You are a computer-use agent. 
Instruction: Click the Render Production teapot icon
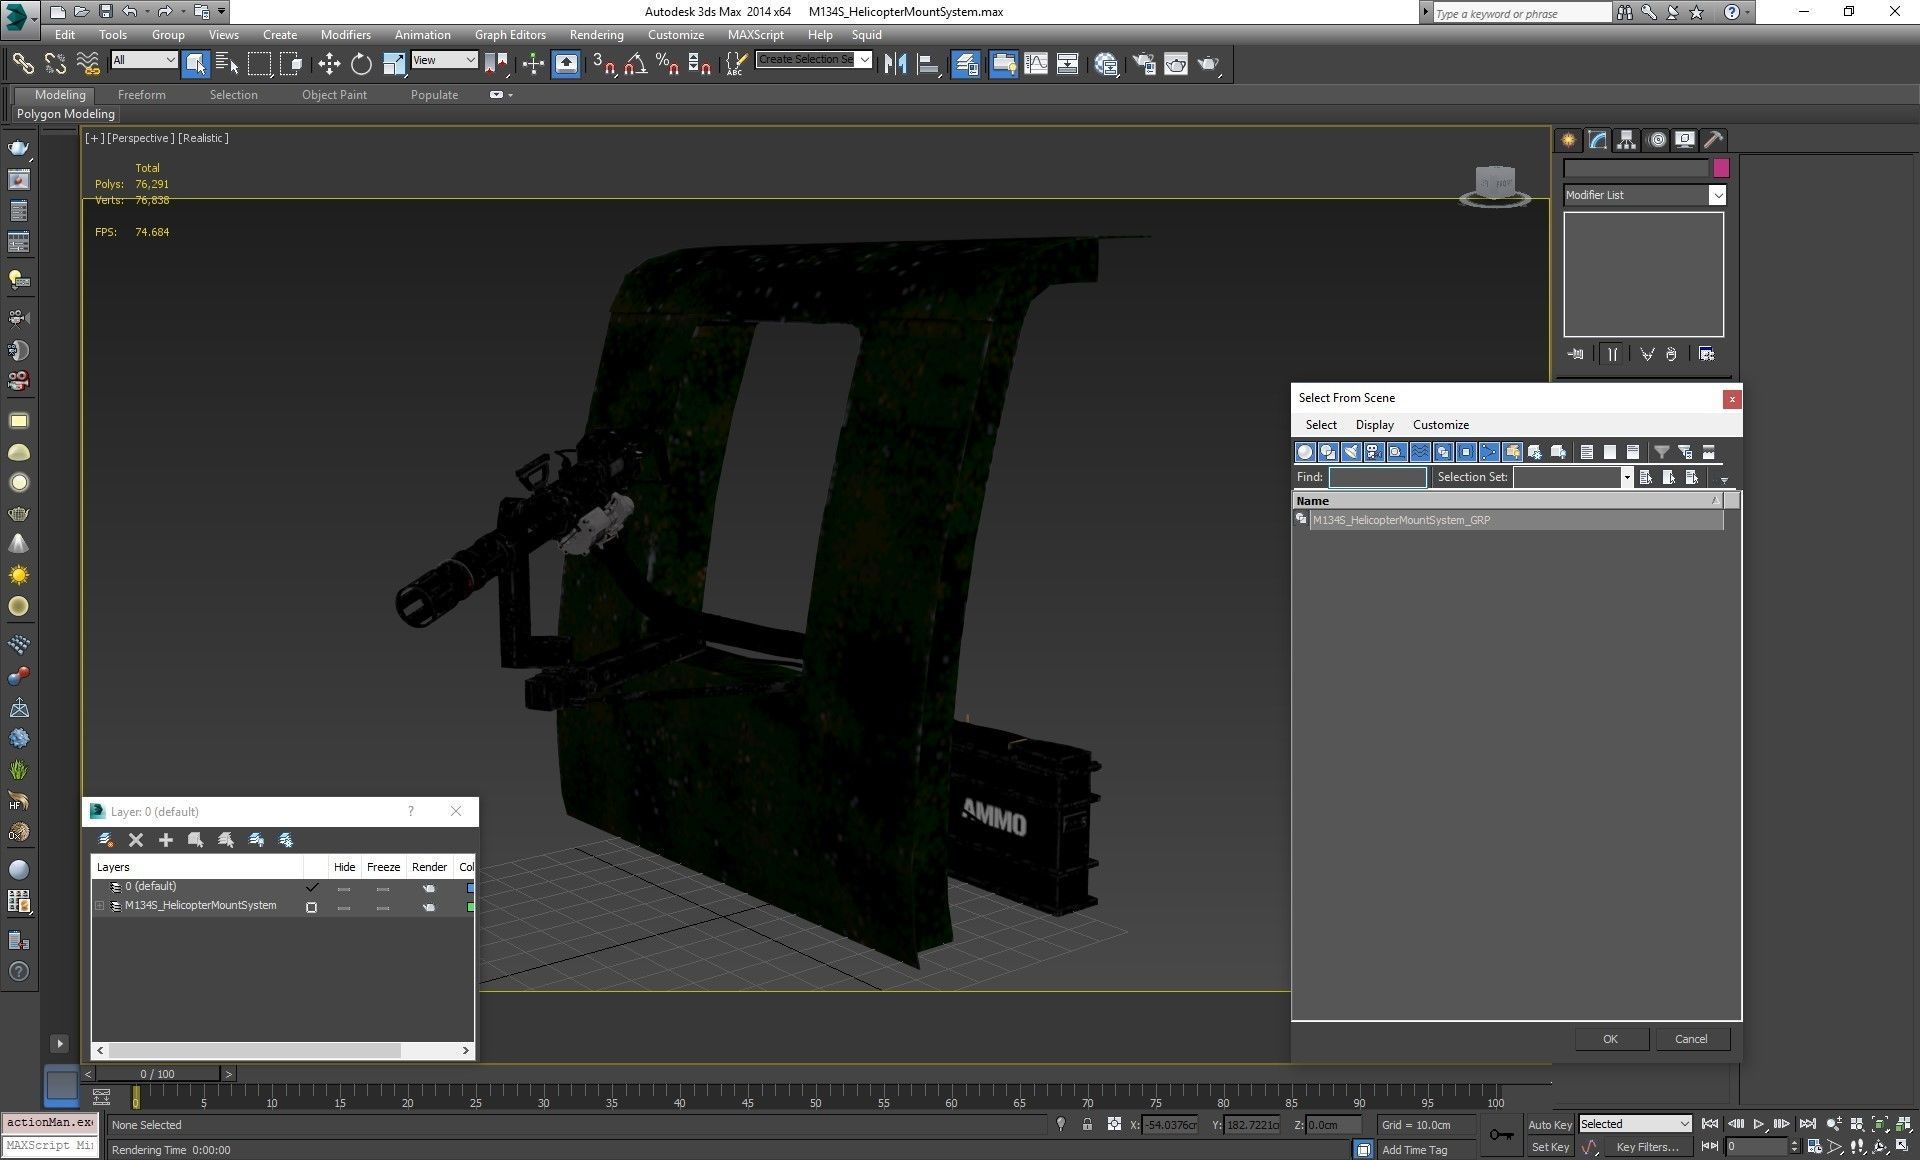click(1209, 64)
